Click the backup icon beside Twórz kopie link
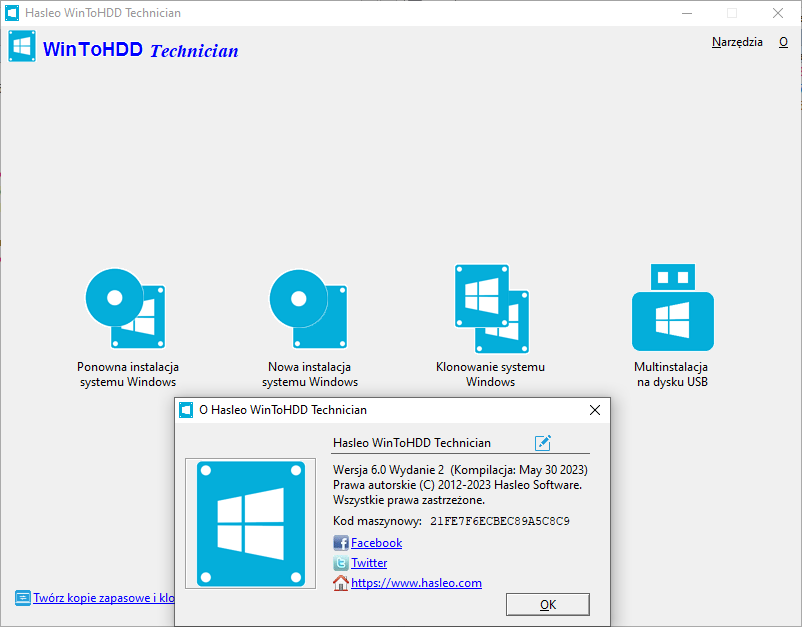This screenshot has width=802, height=627. point(23,598)
